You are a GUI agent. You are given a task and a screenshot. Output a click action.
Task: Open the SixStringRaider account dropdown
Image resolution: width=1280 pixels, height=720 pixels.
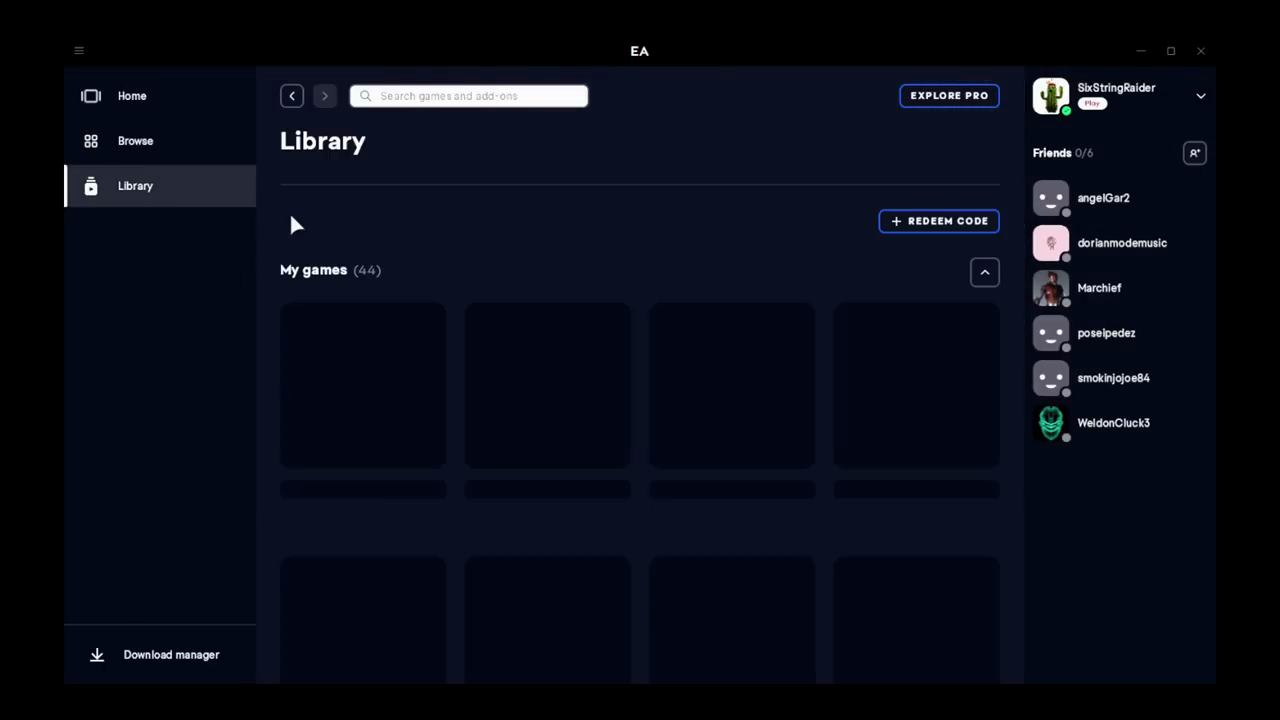pyautogui.click(x=1201, y=96)
